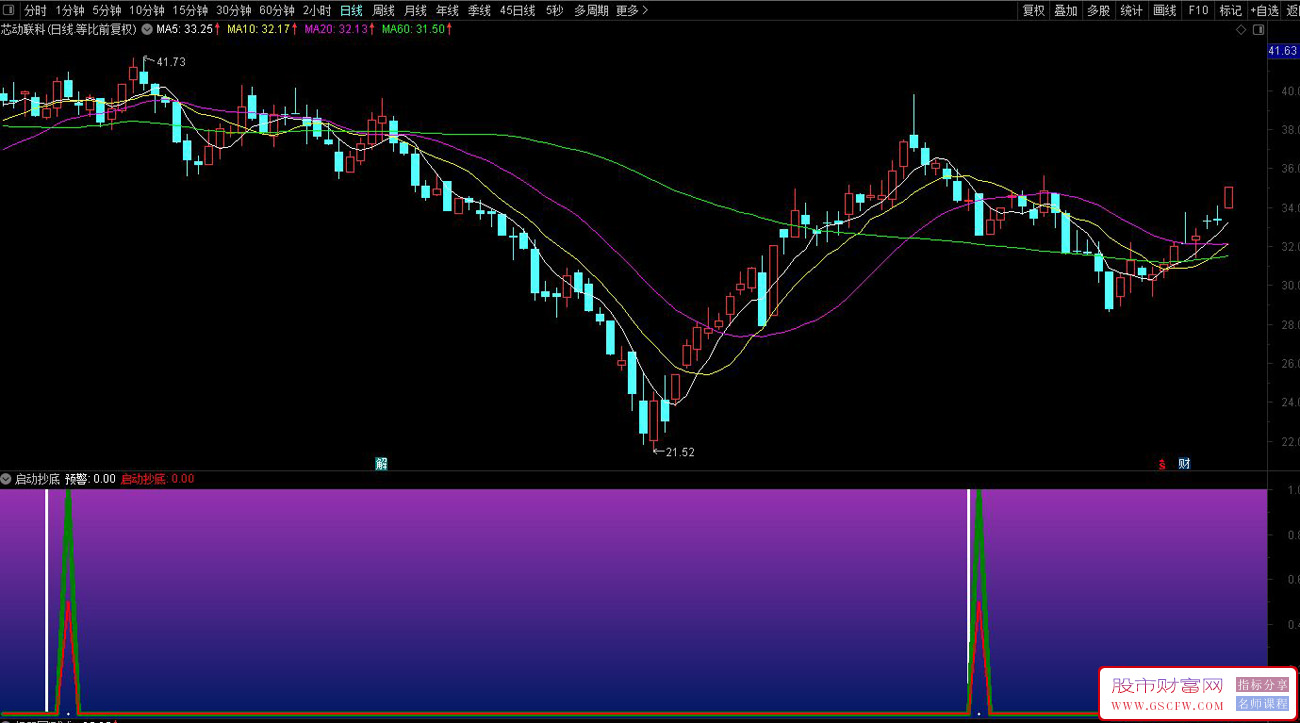Click the 标记 mark button

(1230, 11)
